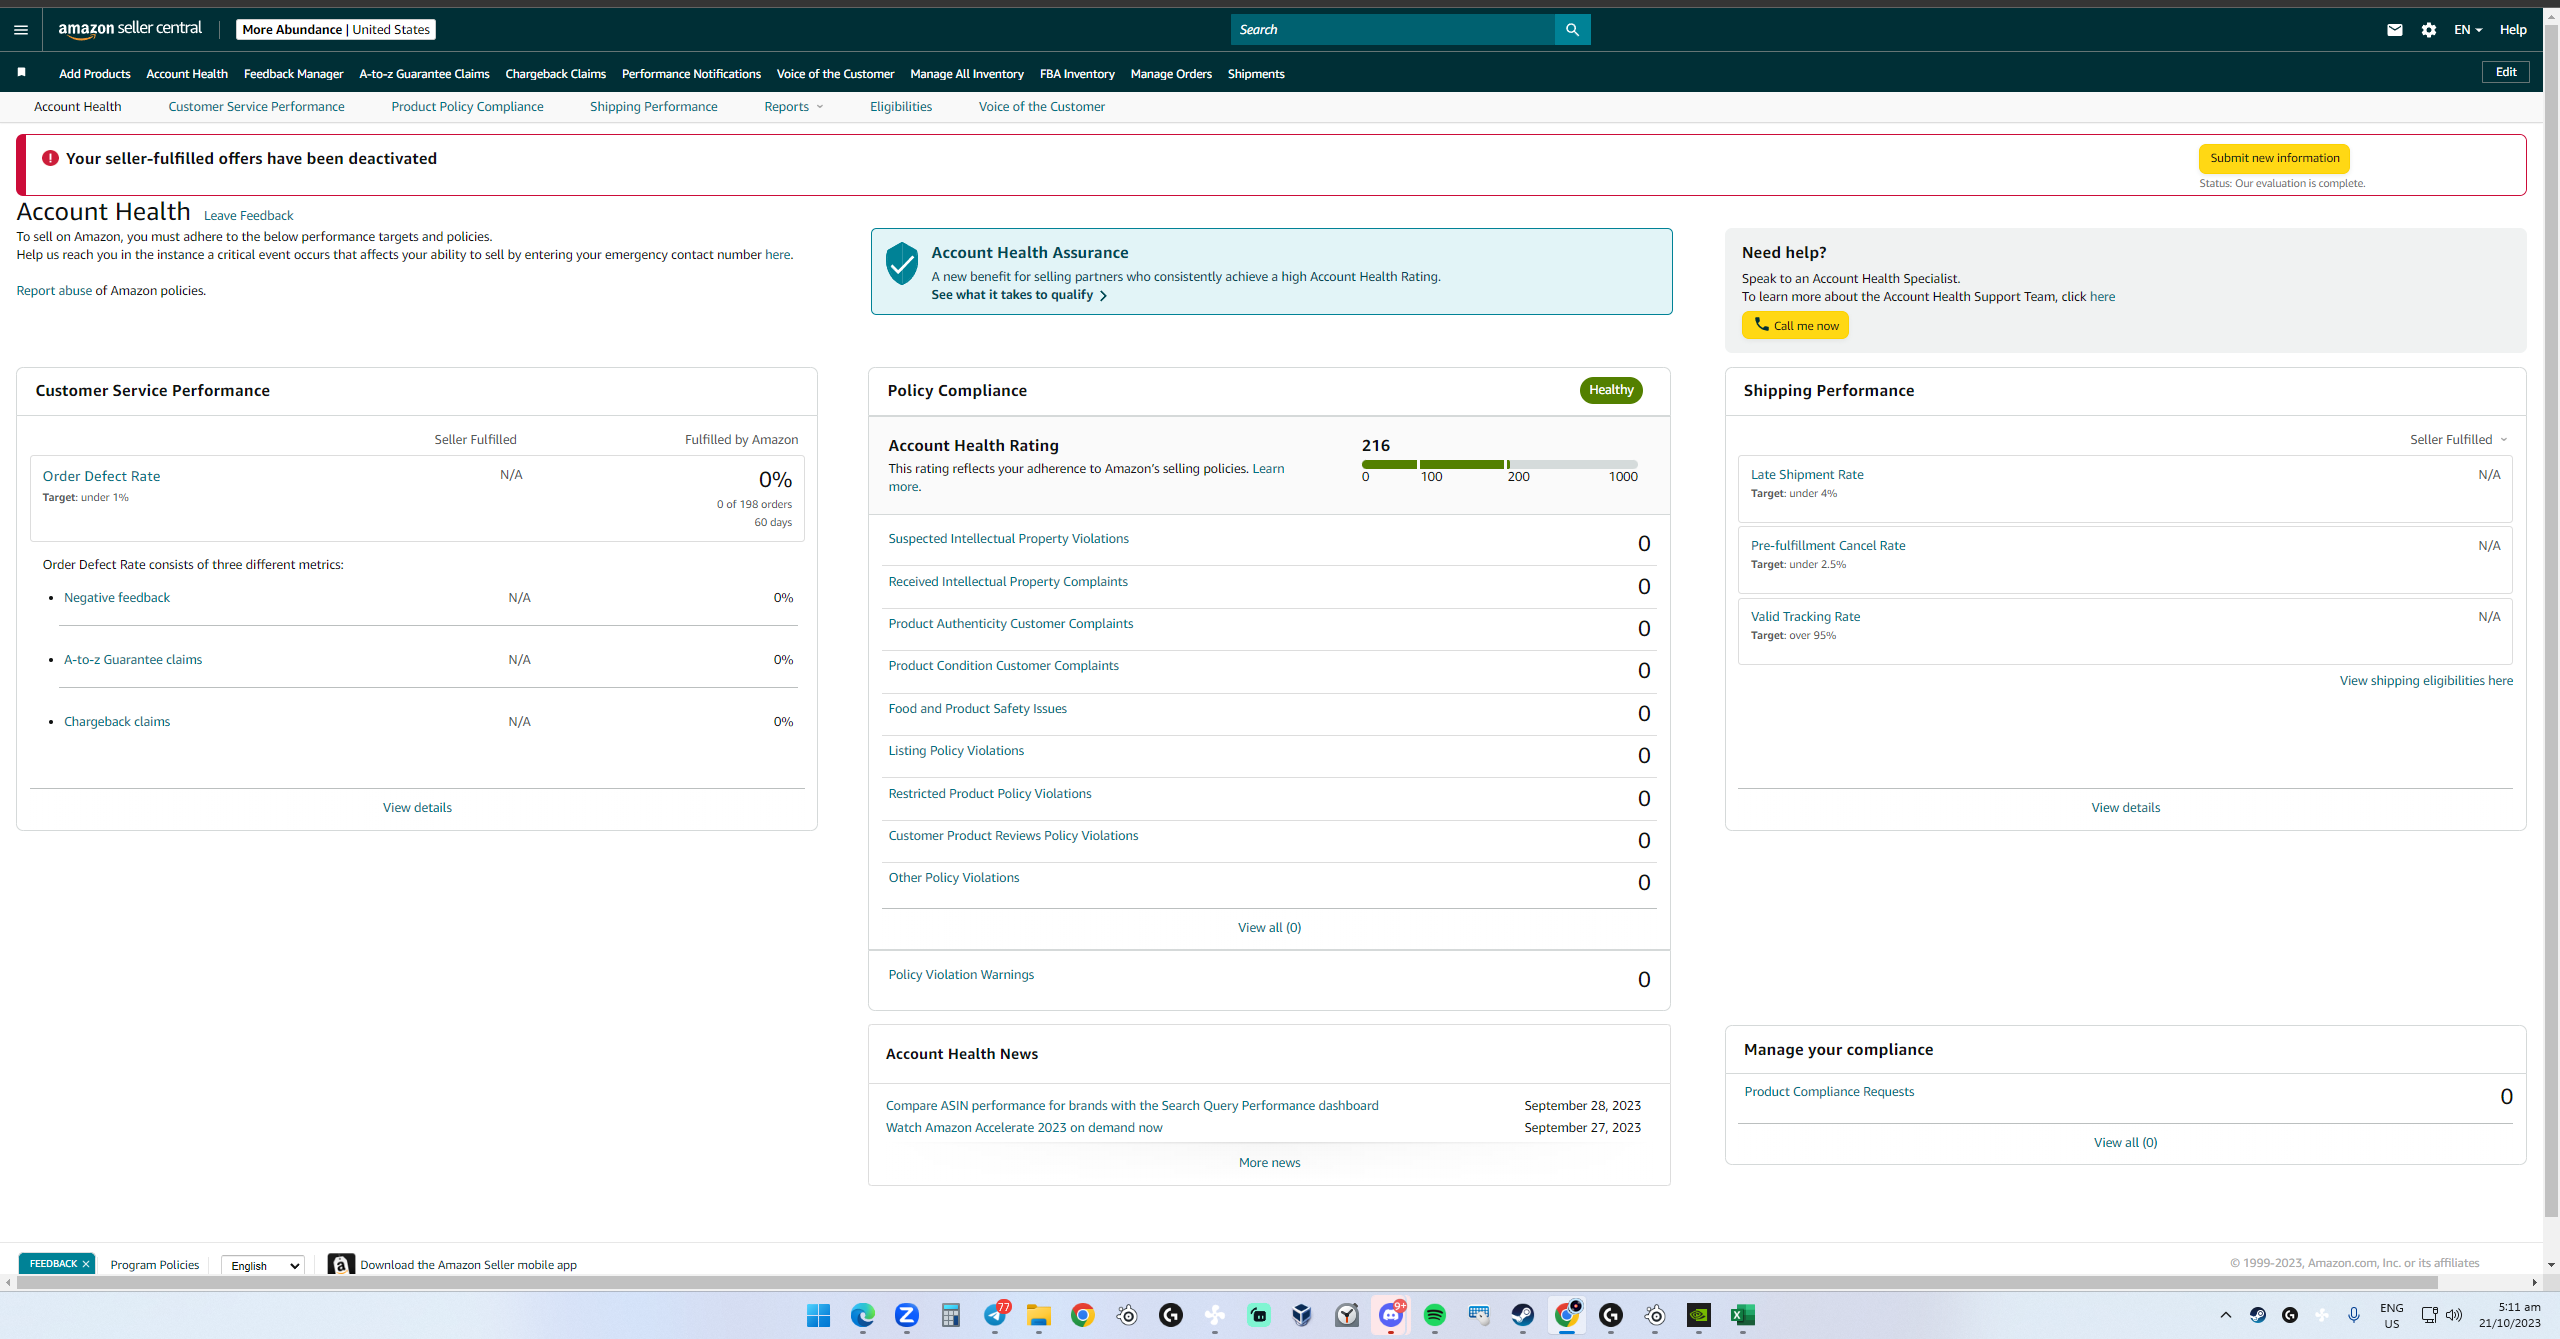Open Shipments menu item
This screenshot has height=1339, width=2560.
[1256, 74]
